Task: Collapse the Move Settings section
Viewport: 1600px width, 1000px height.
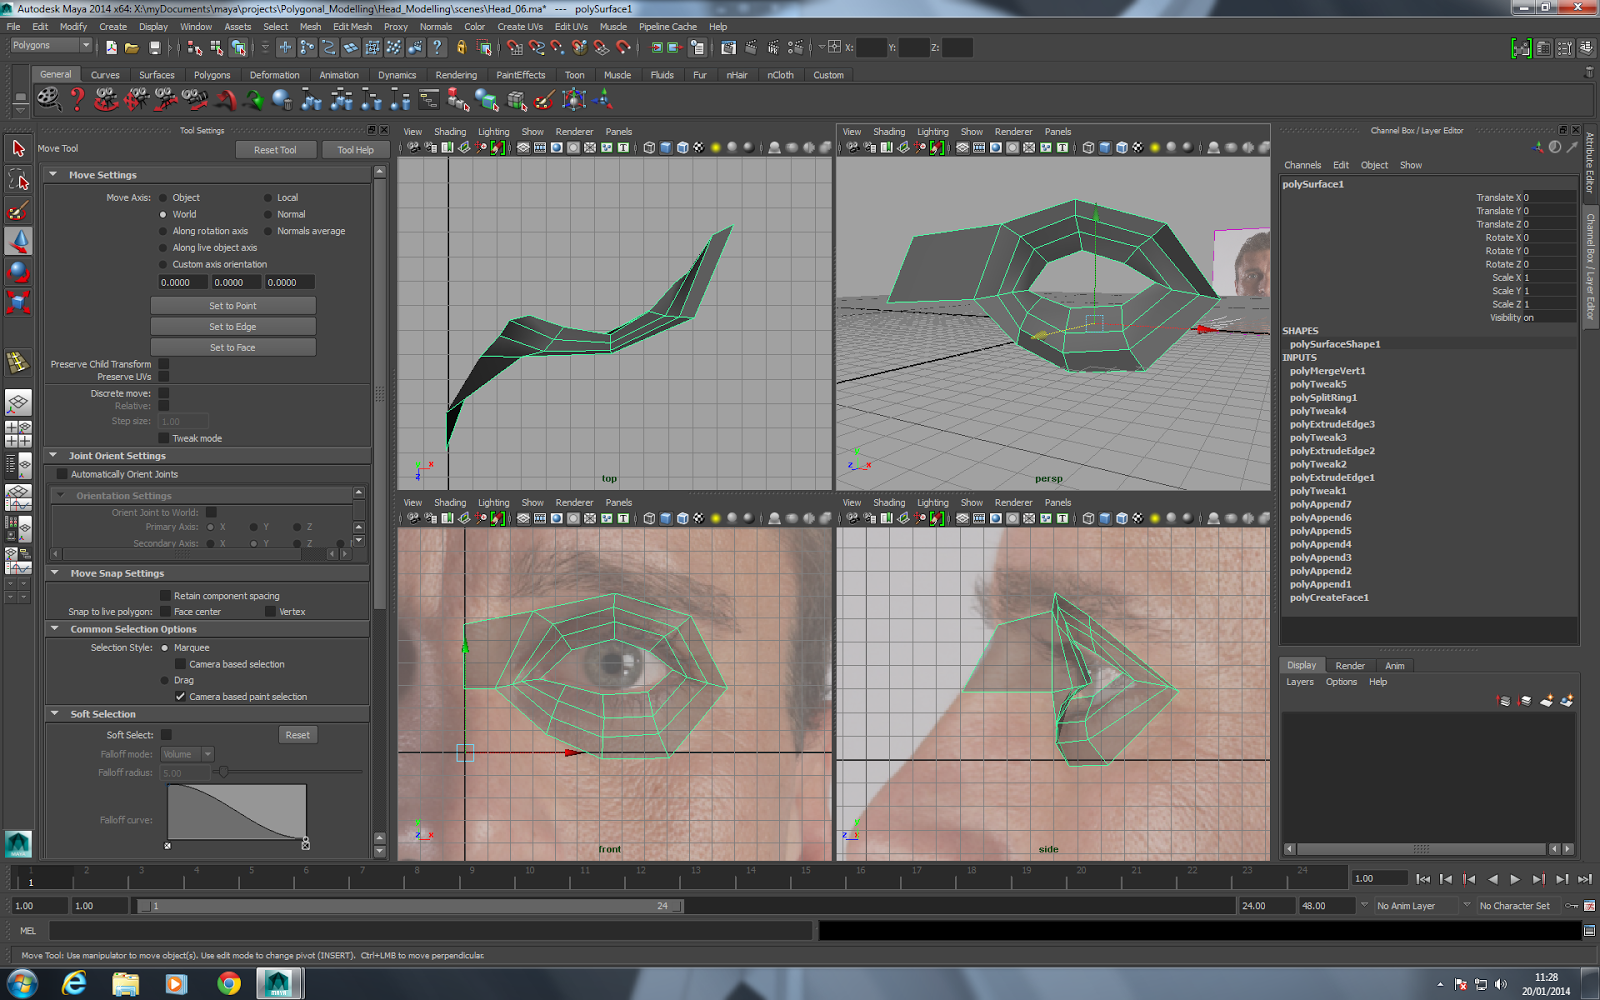Action: tap(54, 174)
